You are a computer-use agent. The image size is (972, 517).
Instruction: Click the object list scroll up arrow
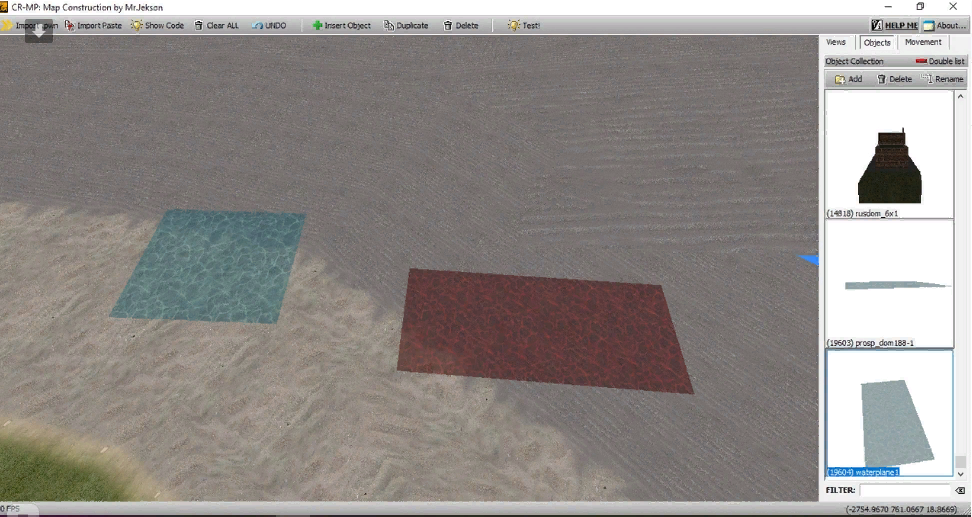pyautogui.click(x=960, y=96)
